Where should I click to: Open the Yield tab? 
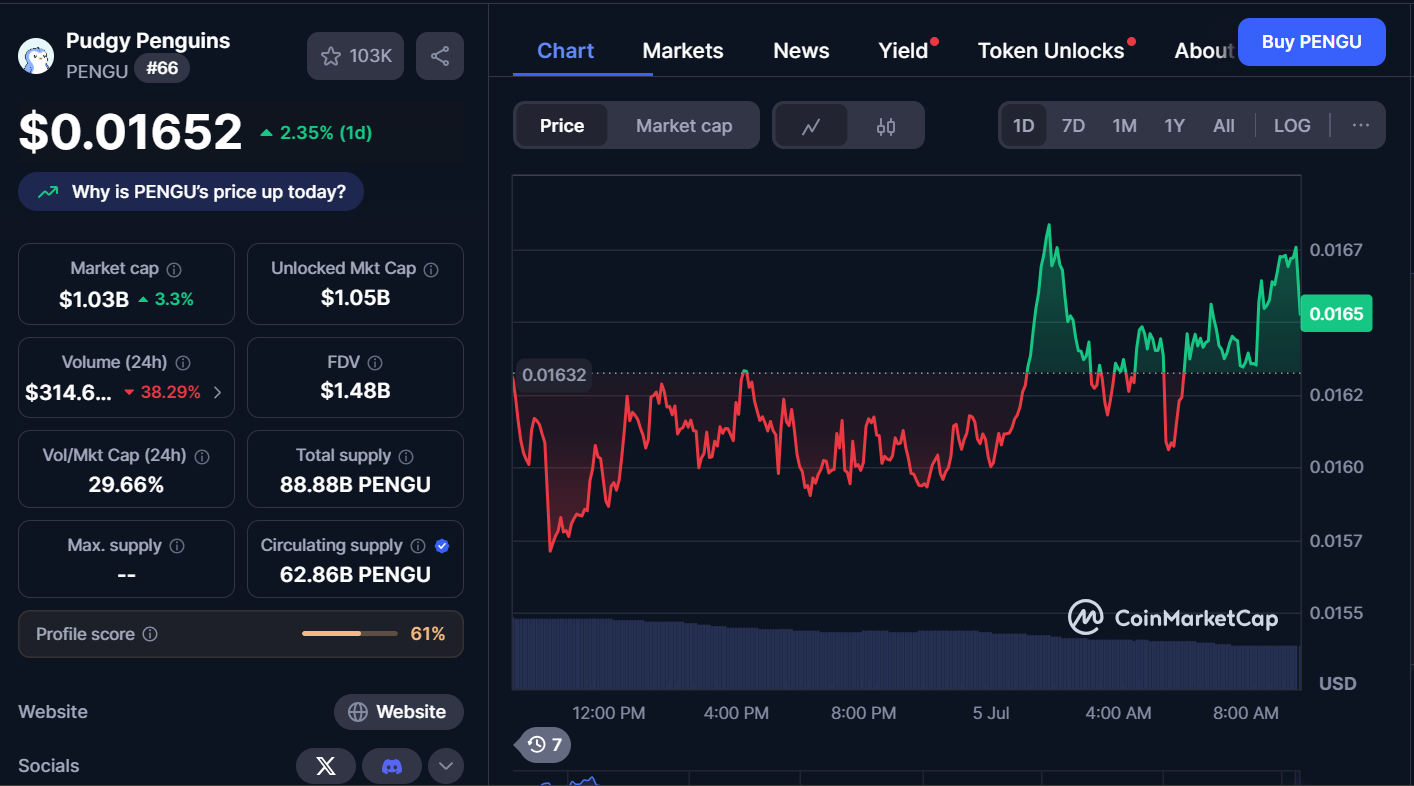(x=904, y=51)
